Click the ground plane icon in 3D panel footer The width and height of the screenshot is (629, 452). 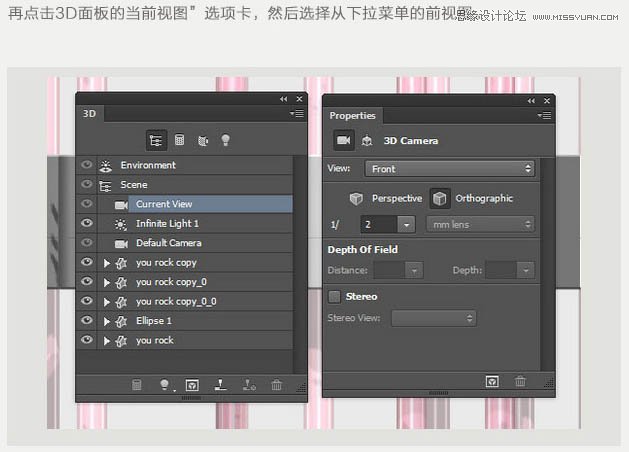pos(220,385)
